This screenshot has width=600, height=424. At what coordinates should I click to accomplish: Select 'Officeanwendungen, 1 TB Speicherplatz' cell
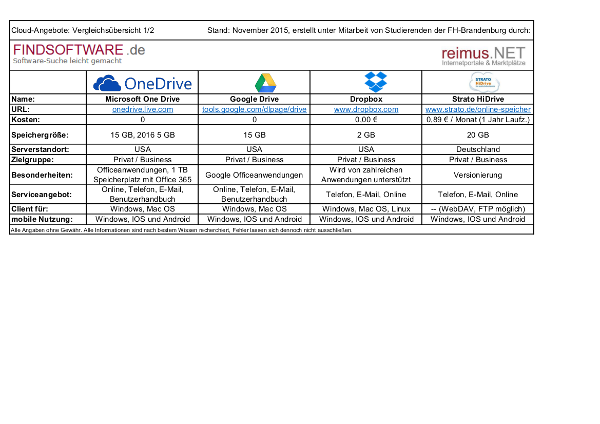click(142, 175)
